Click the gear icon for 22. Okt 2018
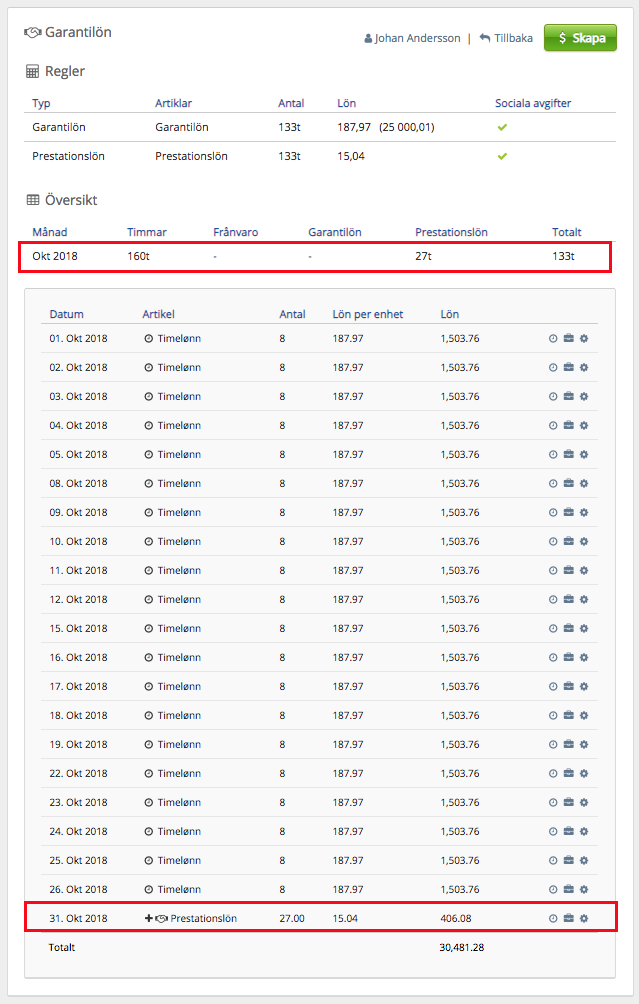639x1004 pixels. pos(584,774)
